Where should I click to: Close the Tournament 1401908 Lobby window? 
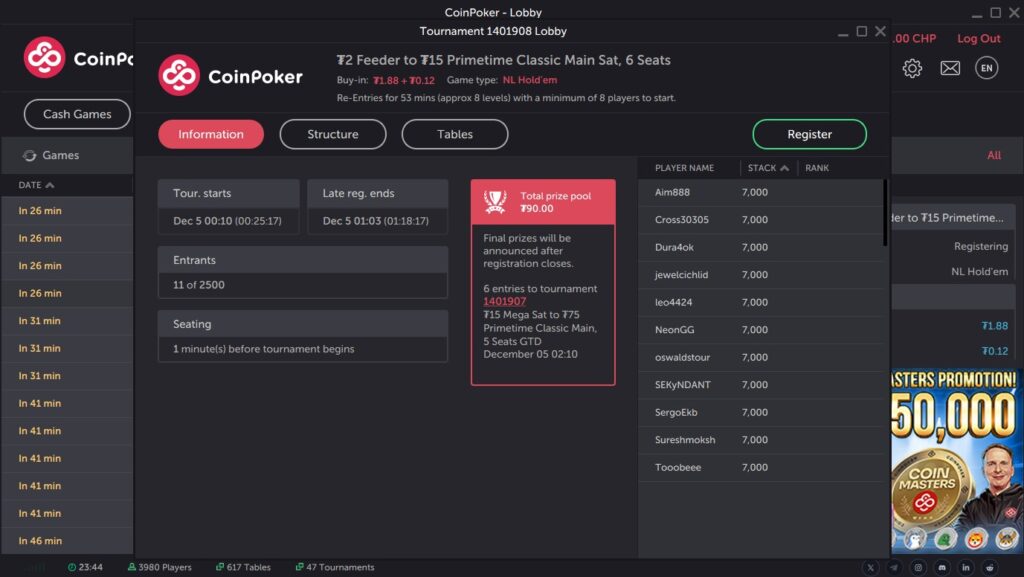tap(880, 31)
